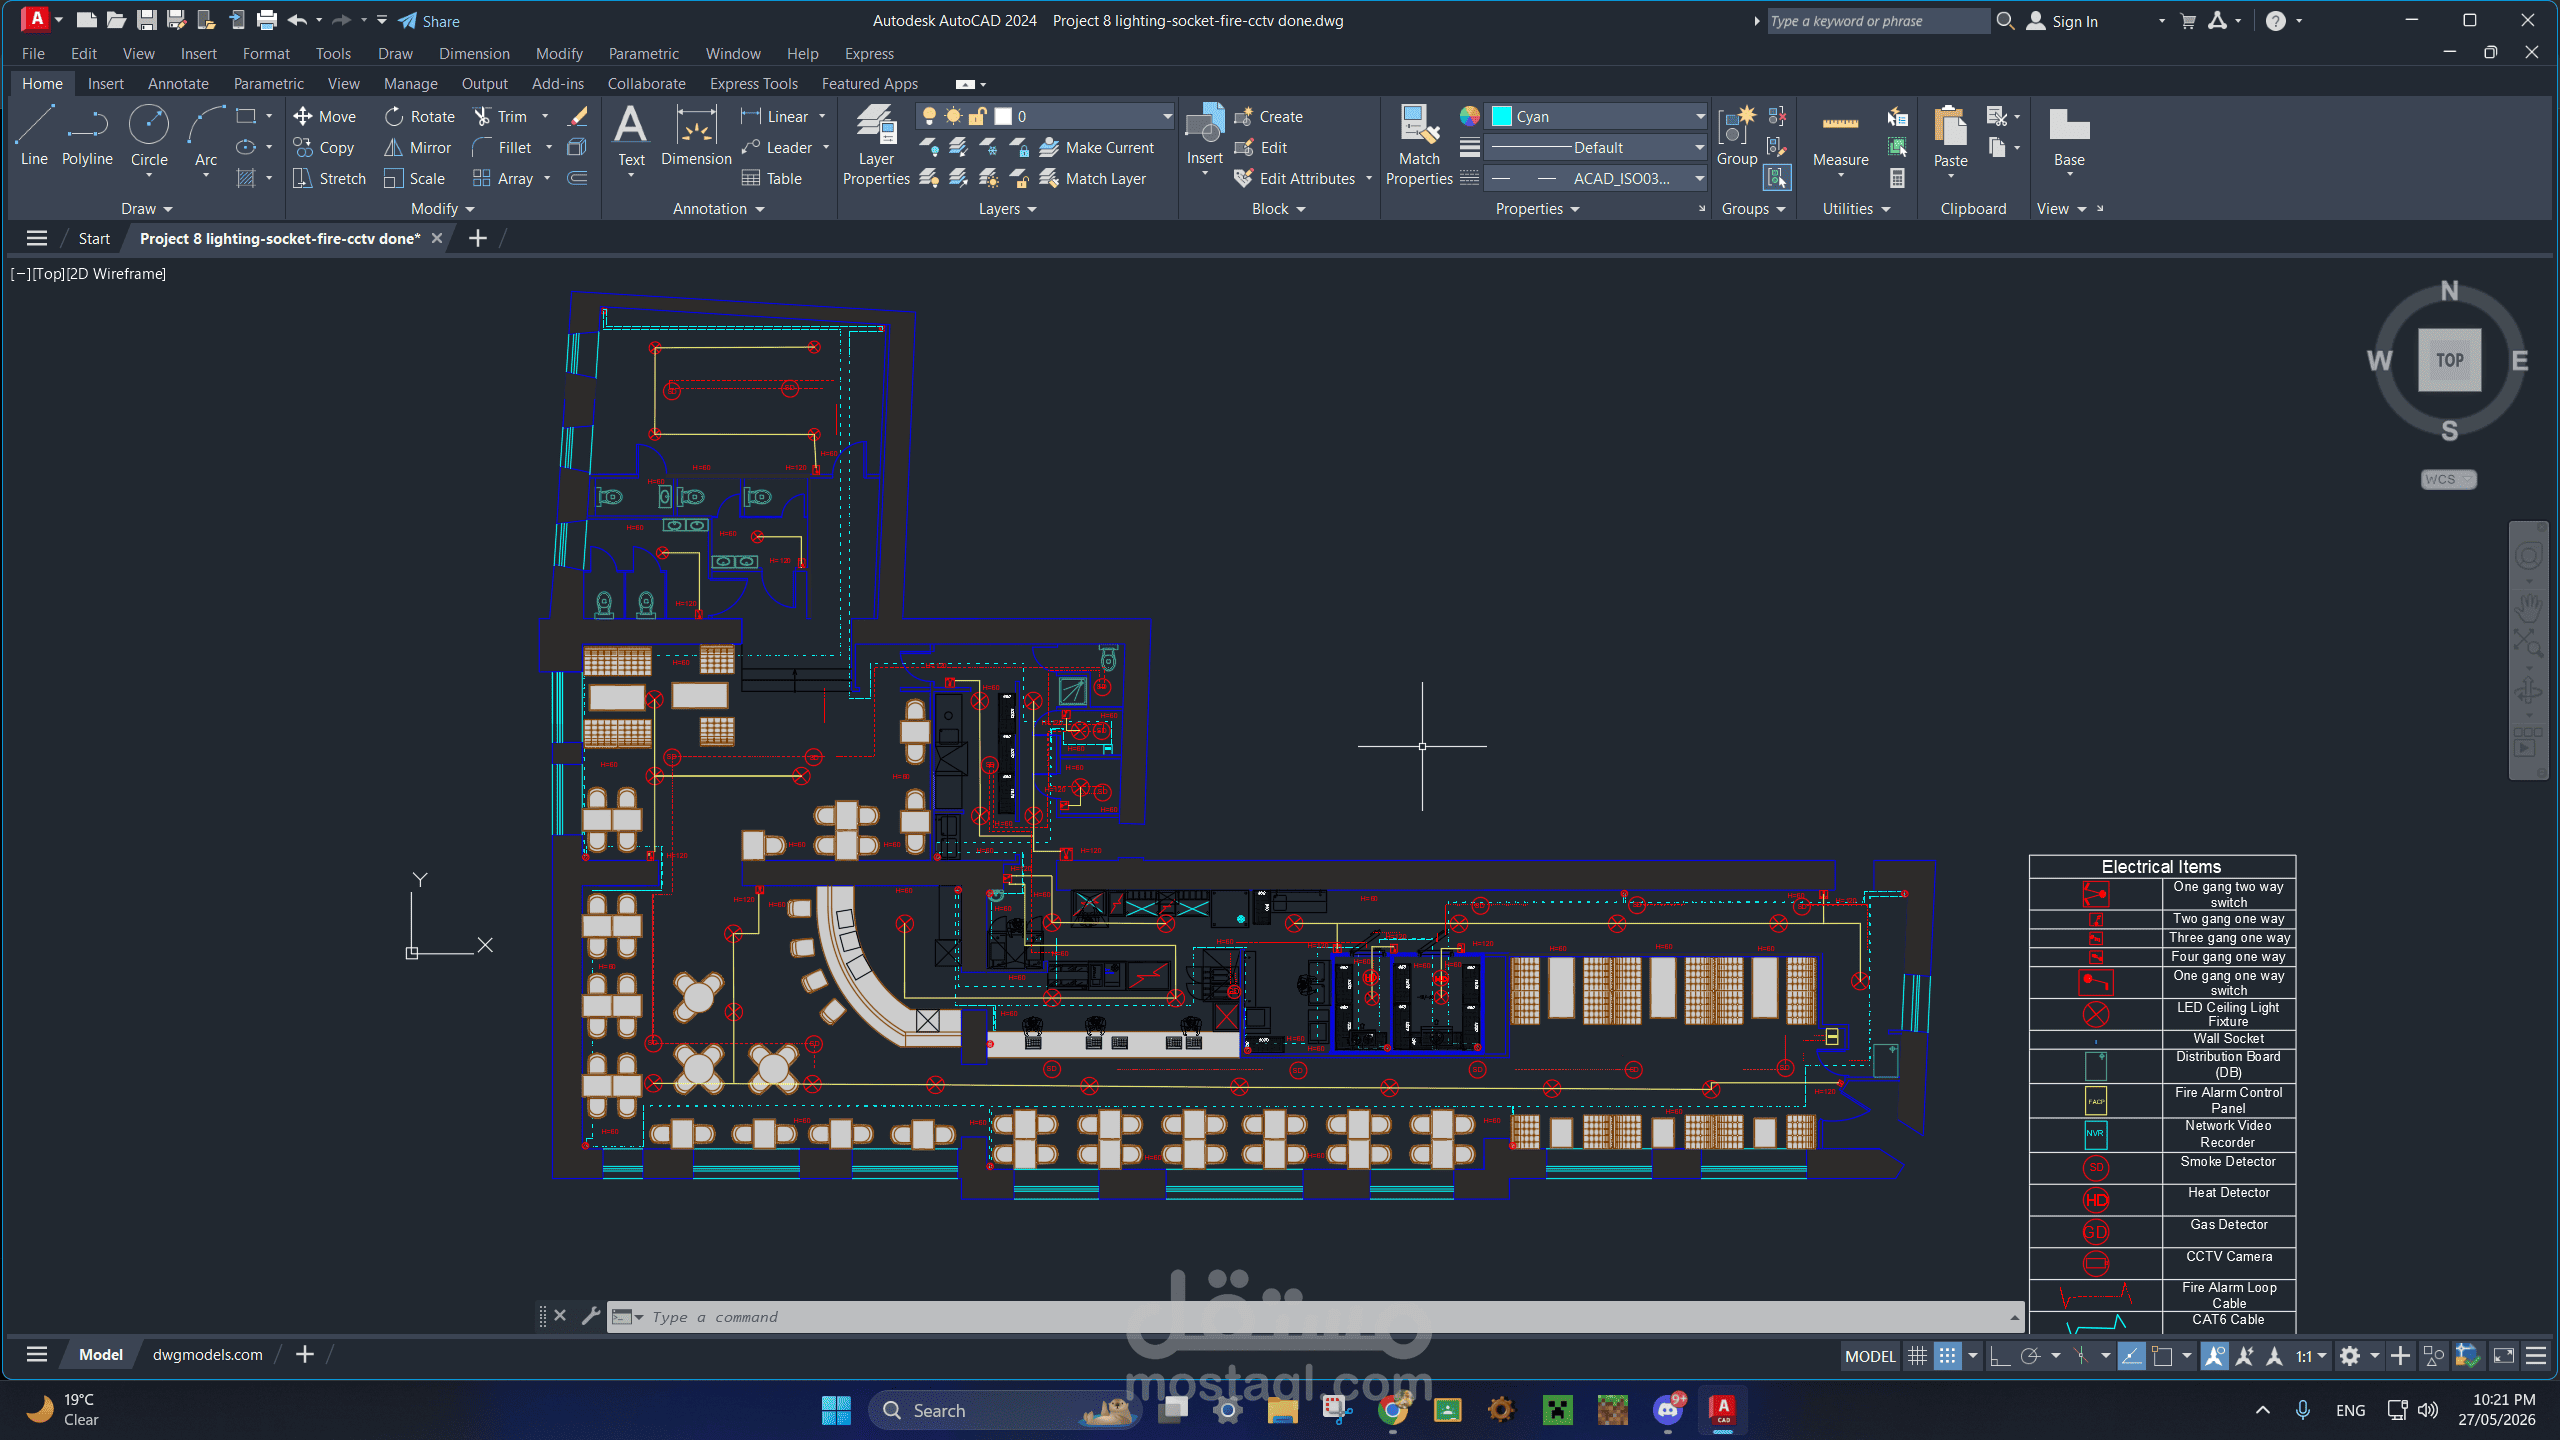The width and height of the screenshot is (2560, 1440).
Task: Toggle the drawing grid display
Action: [1917, 1356]
